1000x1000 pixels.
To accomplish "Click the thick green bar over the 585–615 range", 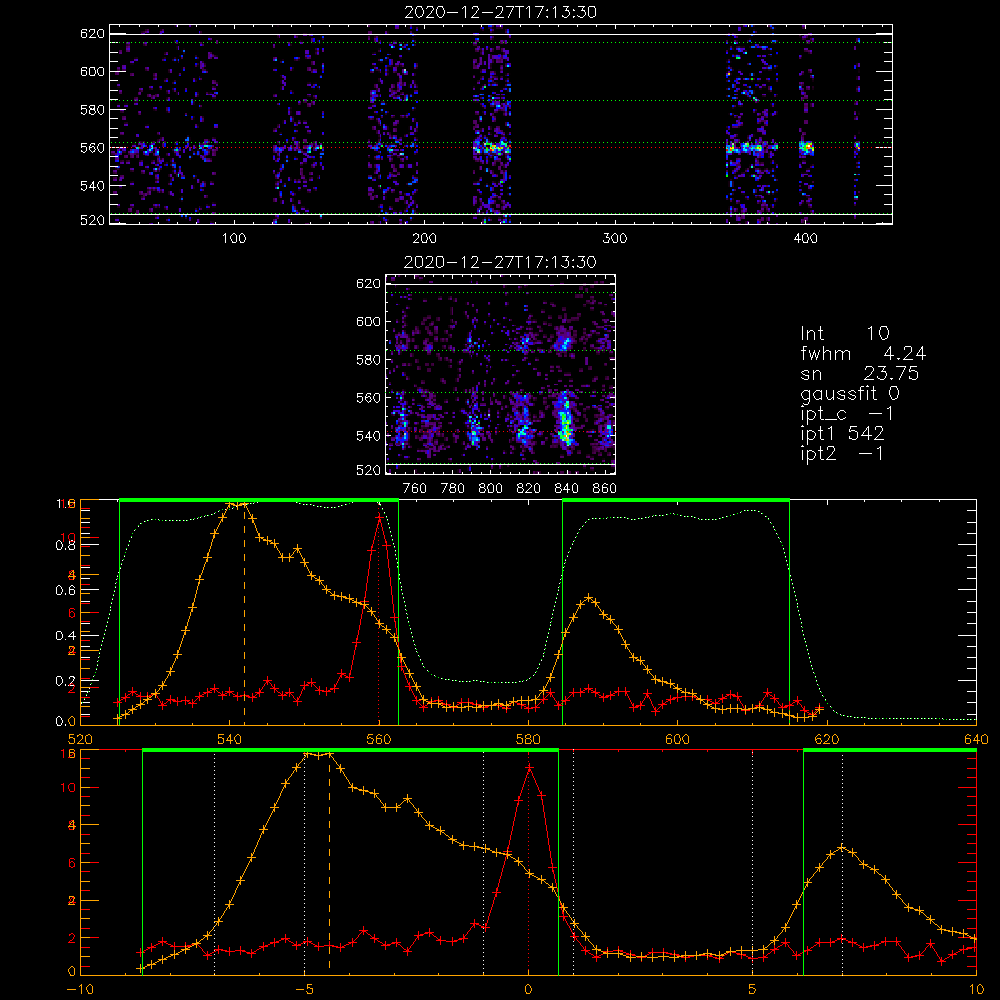I will (x=676, y=500).
